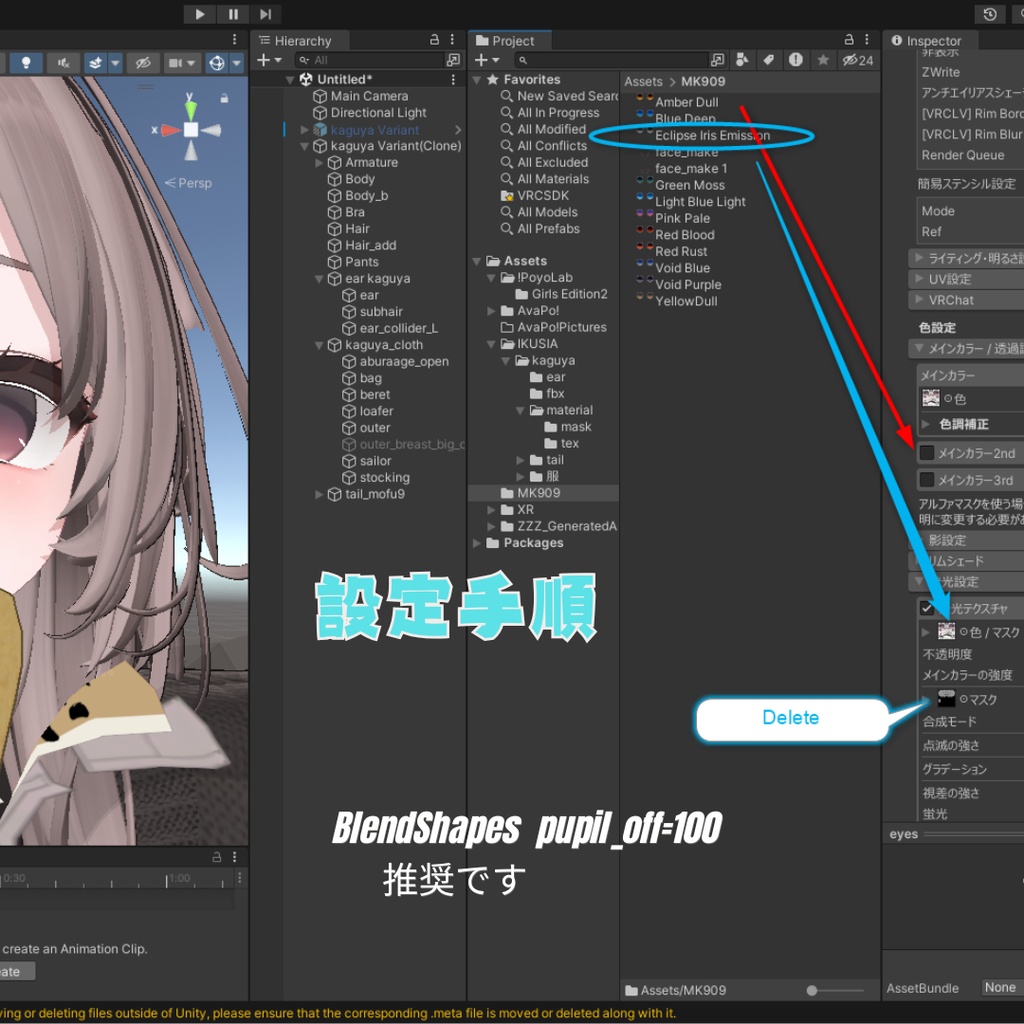This screenshot has width=1024, height=1024.
Task: Toggle hidden objects visibility icon in Scene view
Action: 142,63
